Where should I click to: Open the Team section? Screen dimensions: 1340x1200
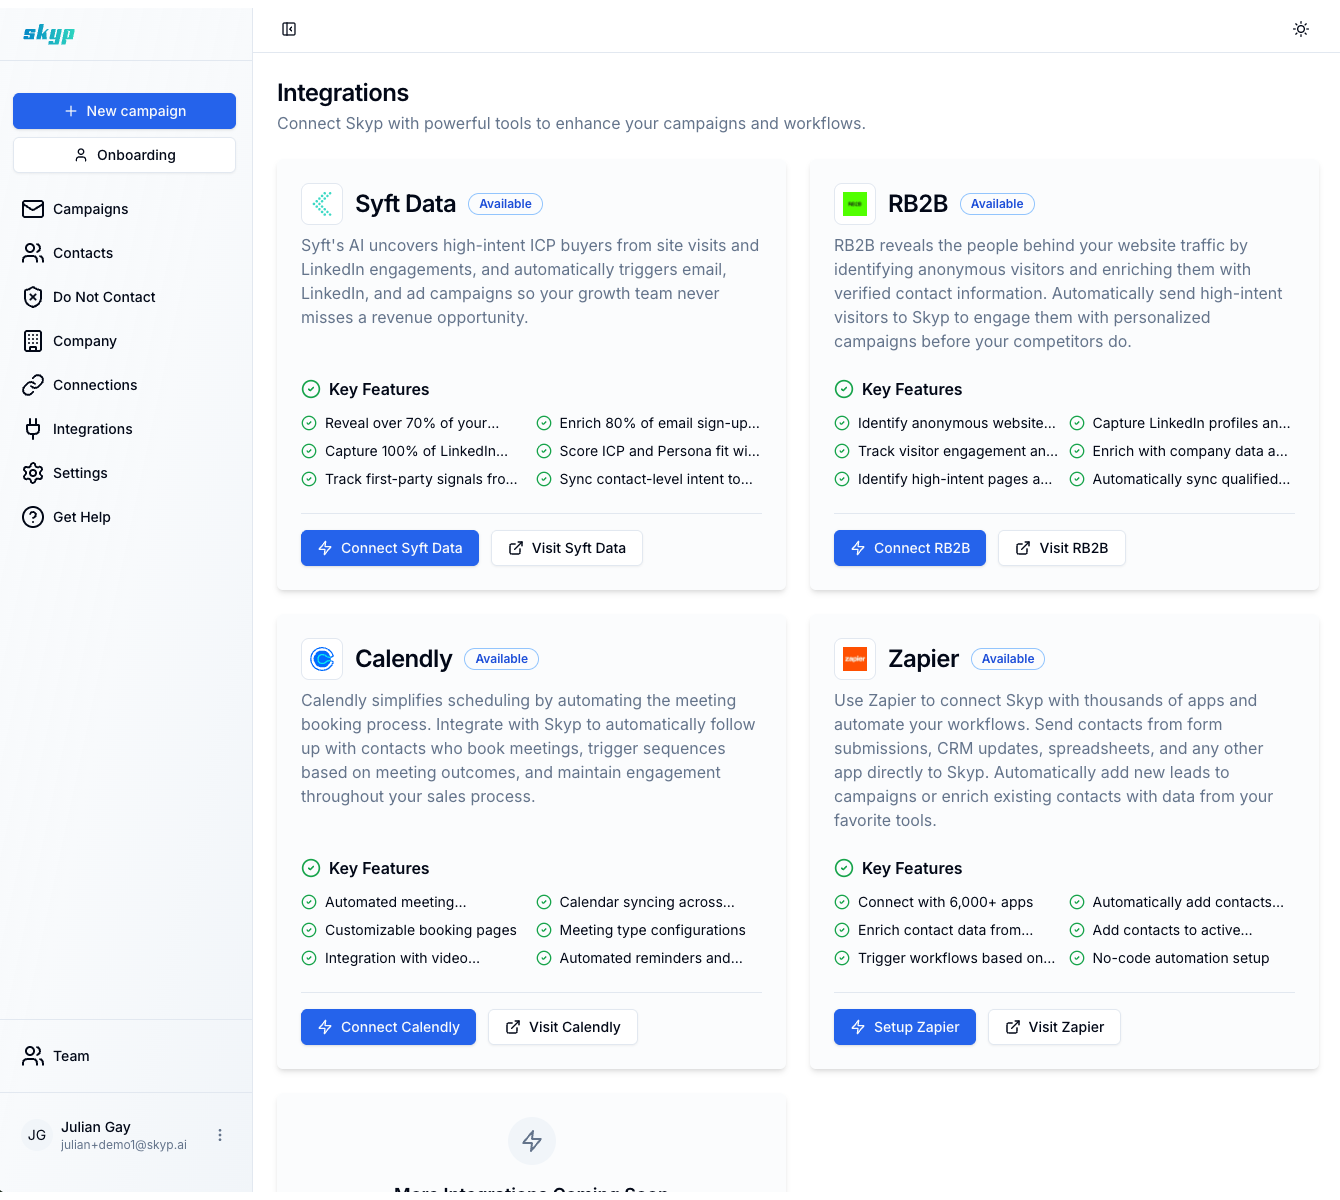click(x=70, y=1056)
